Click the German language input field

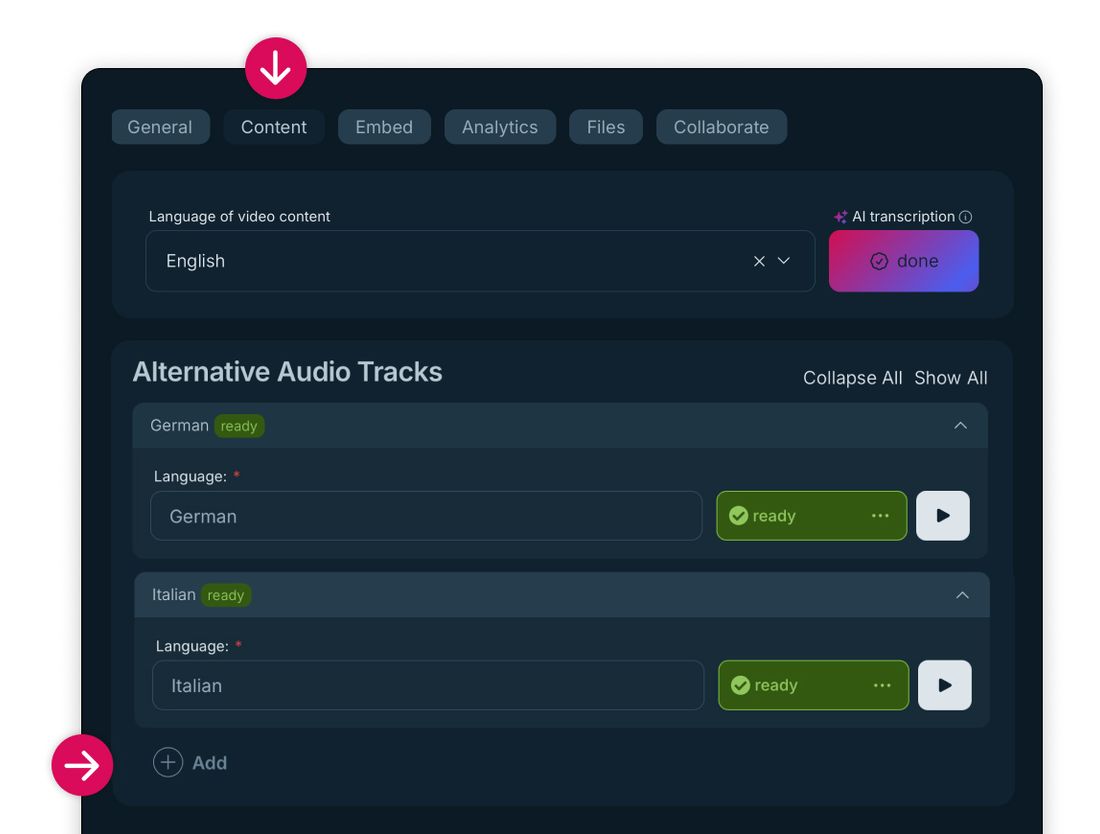pos(427,516)
